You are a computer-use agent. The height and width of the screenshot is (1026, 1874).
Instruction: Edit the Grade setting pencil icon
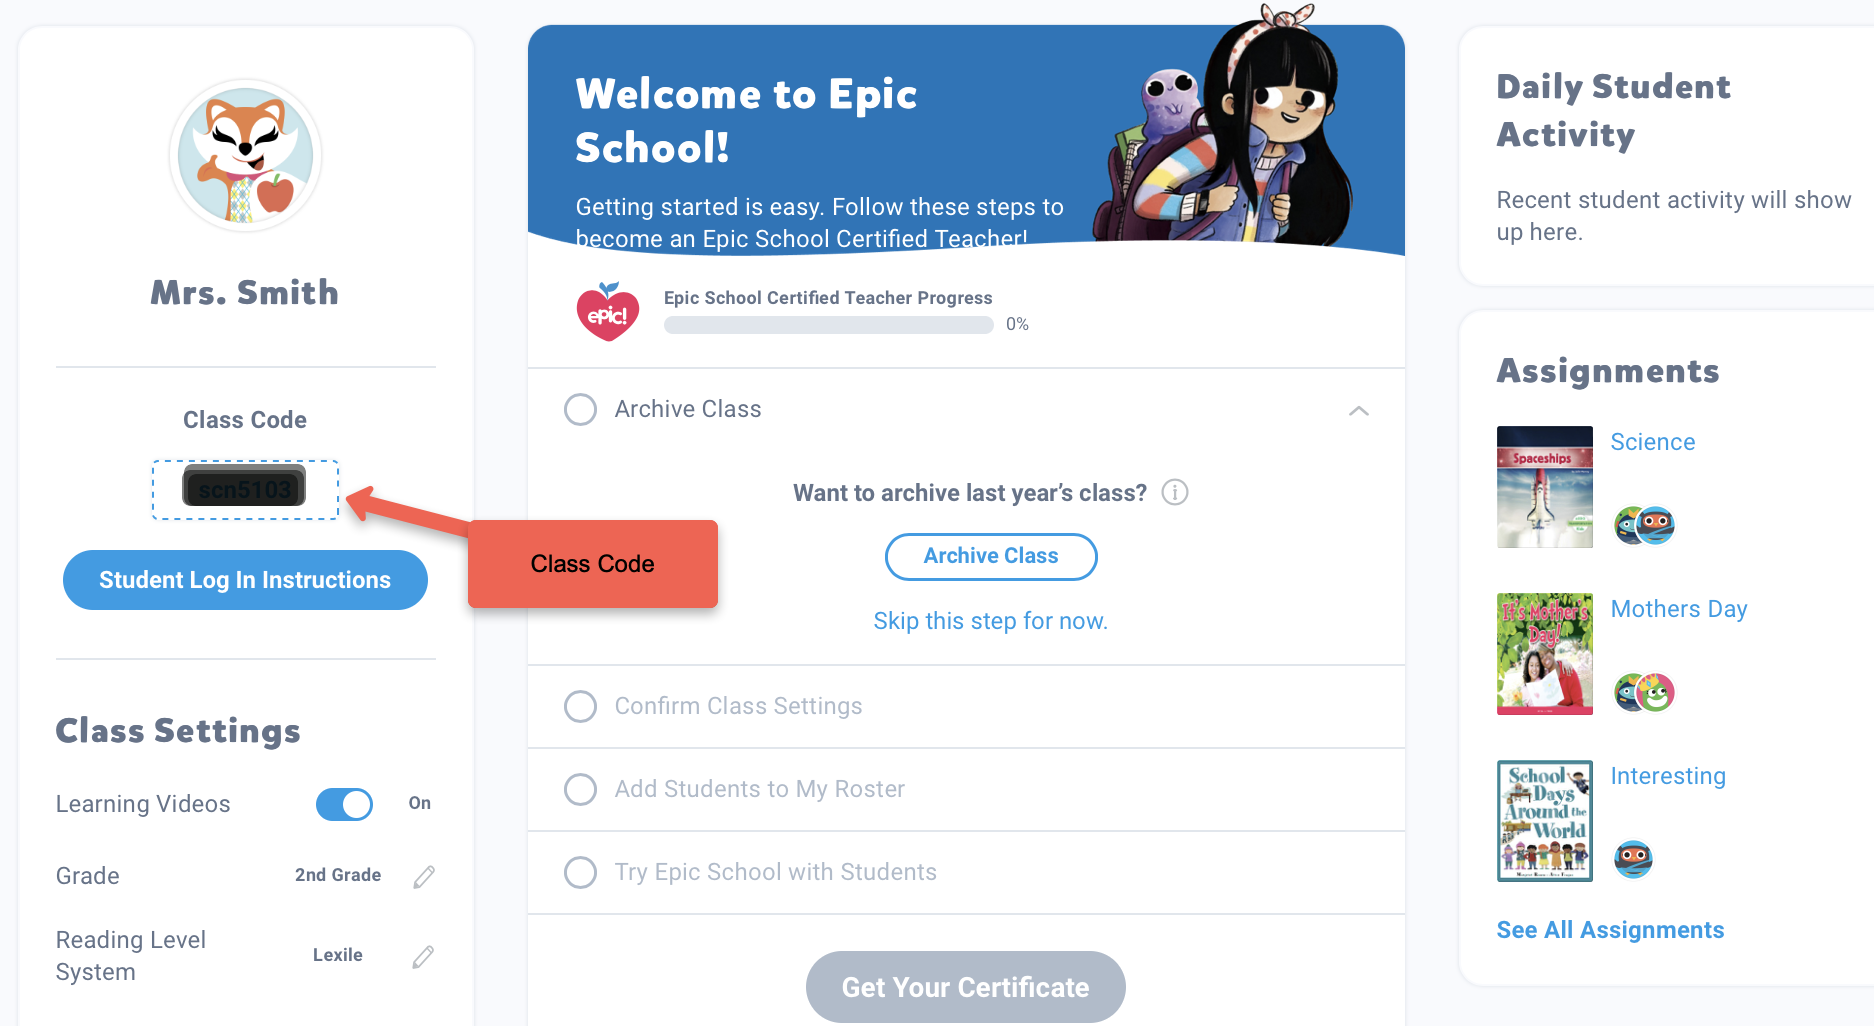click(x=424, y=877)
